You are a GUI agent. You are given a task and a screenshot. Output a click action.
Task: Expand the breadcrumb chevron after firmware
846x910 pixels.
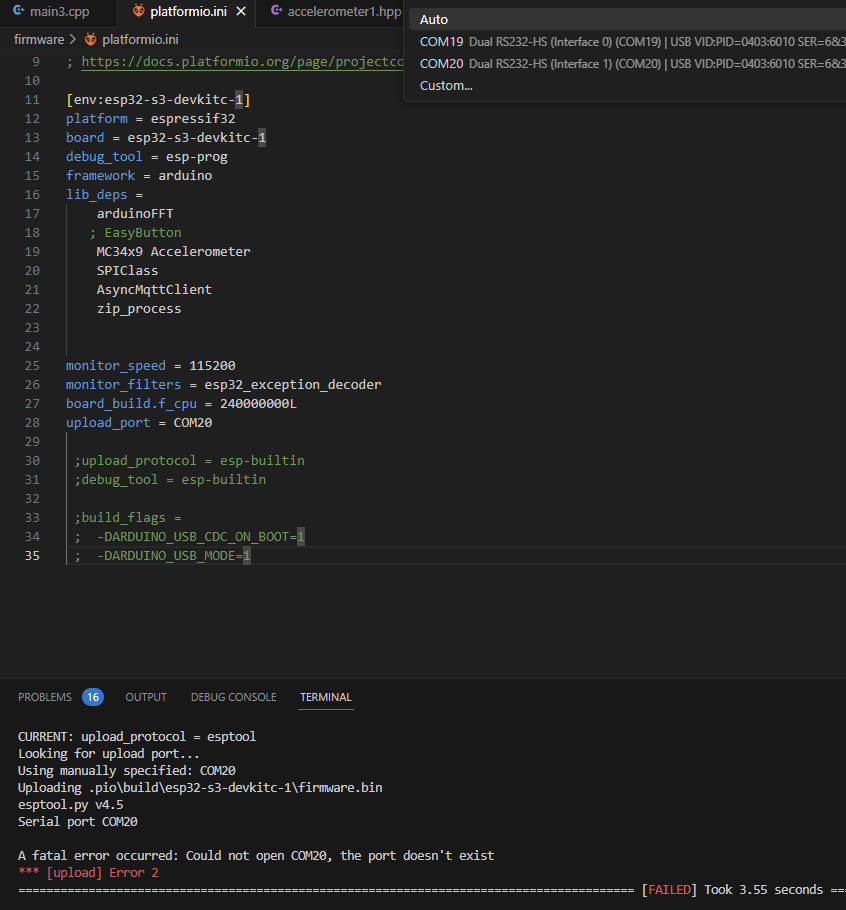[x=73, y=39]
